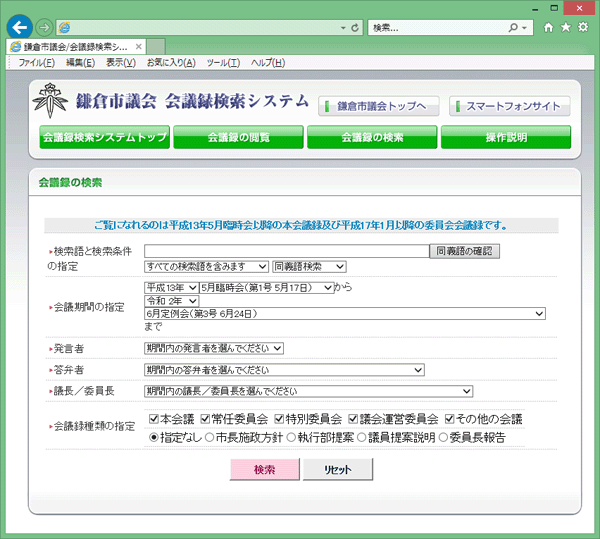
Task: Expand the 5月臨時会 start session dropdown
Action: click(266, 288)
